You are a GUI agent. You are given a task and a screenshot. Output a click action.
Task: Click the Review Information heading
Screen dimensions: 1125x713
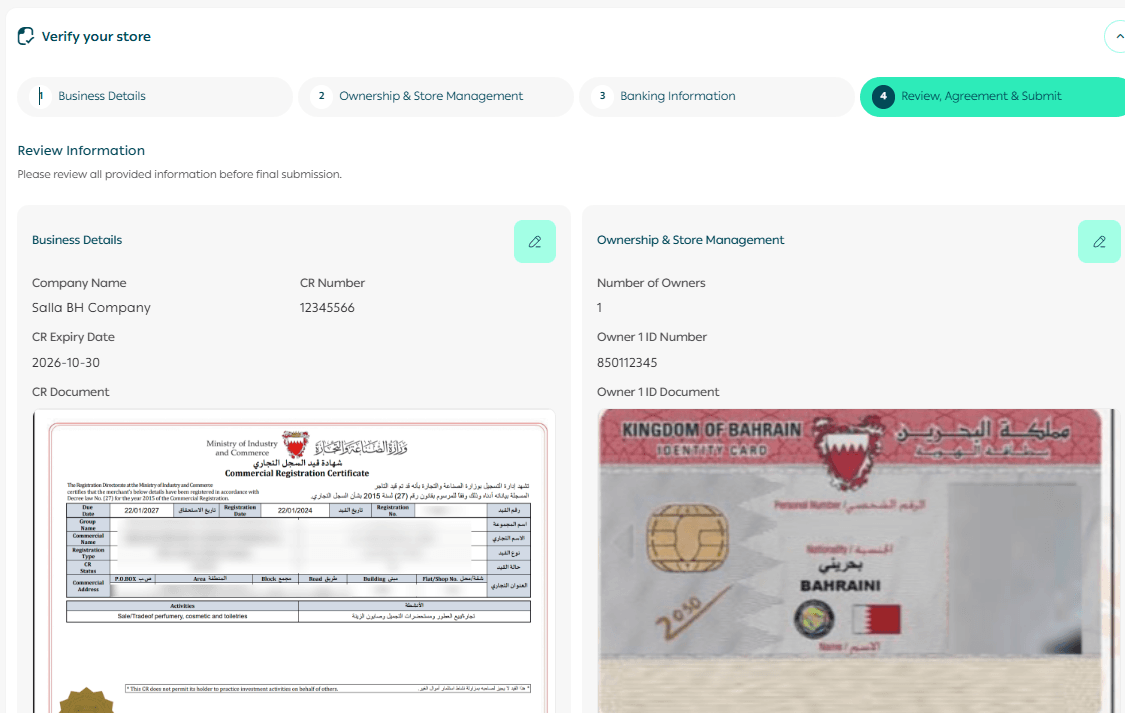coord(81,151)
